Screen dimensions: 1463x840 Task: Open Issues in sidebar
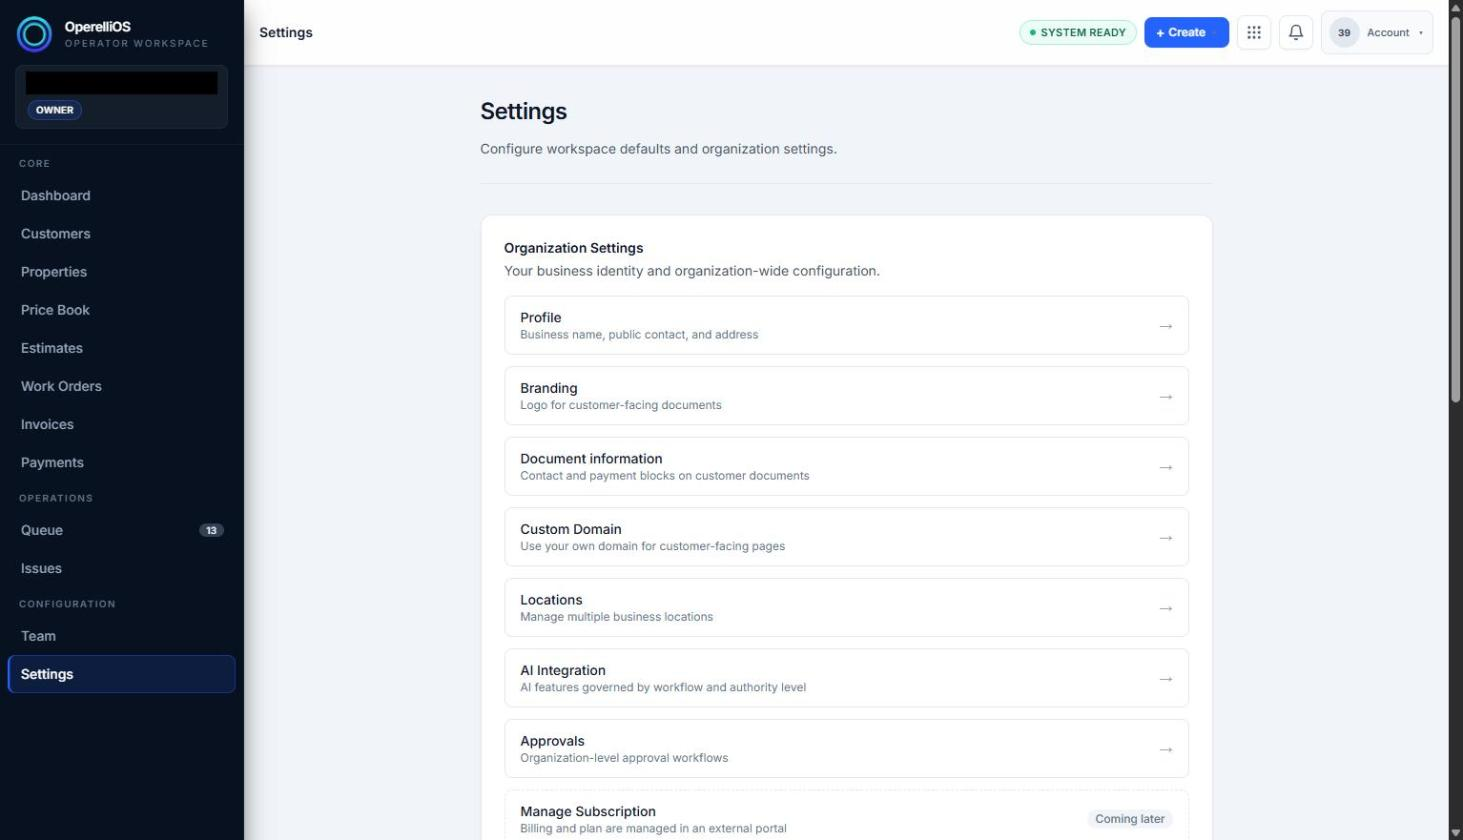pos(121,568)
